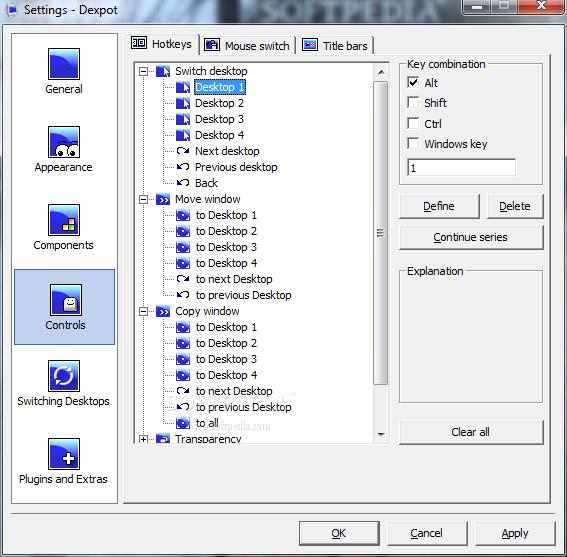
Task: Confirm settings with OK button
Action: (339, 533)
